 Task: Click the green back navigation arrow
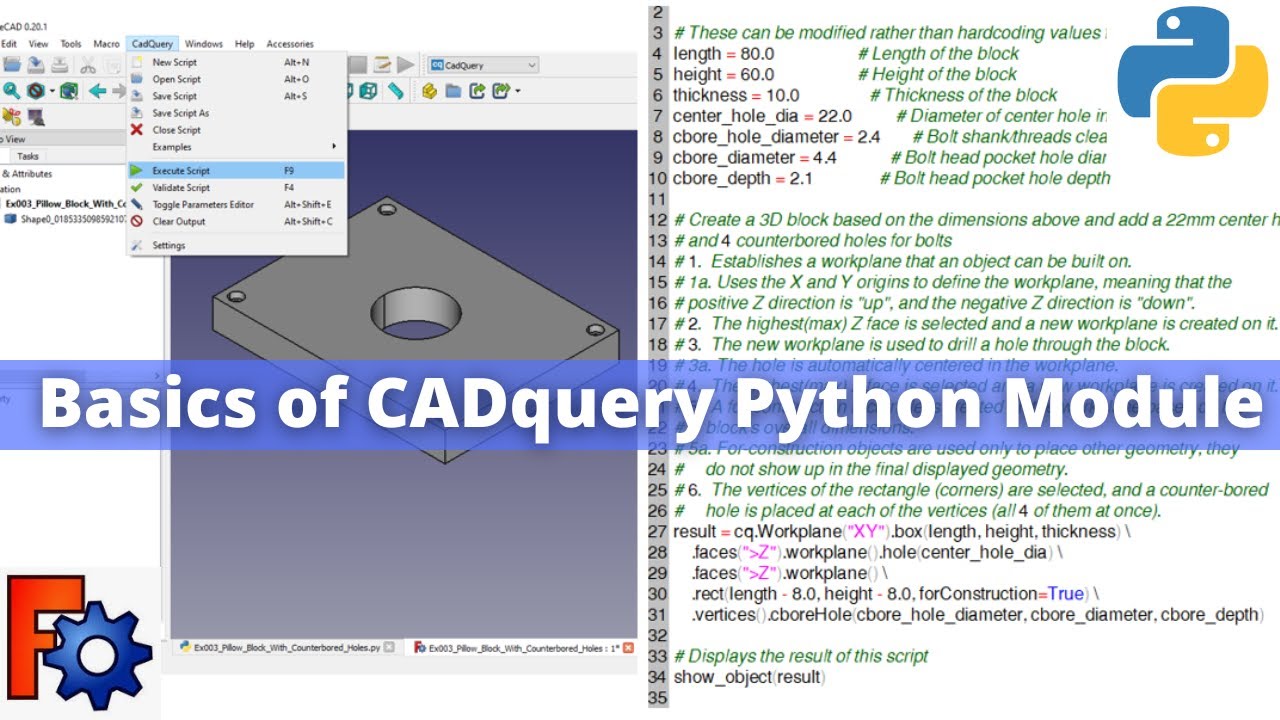(x=97, y=91)
